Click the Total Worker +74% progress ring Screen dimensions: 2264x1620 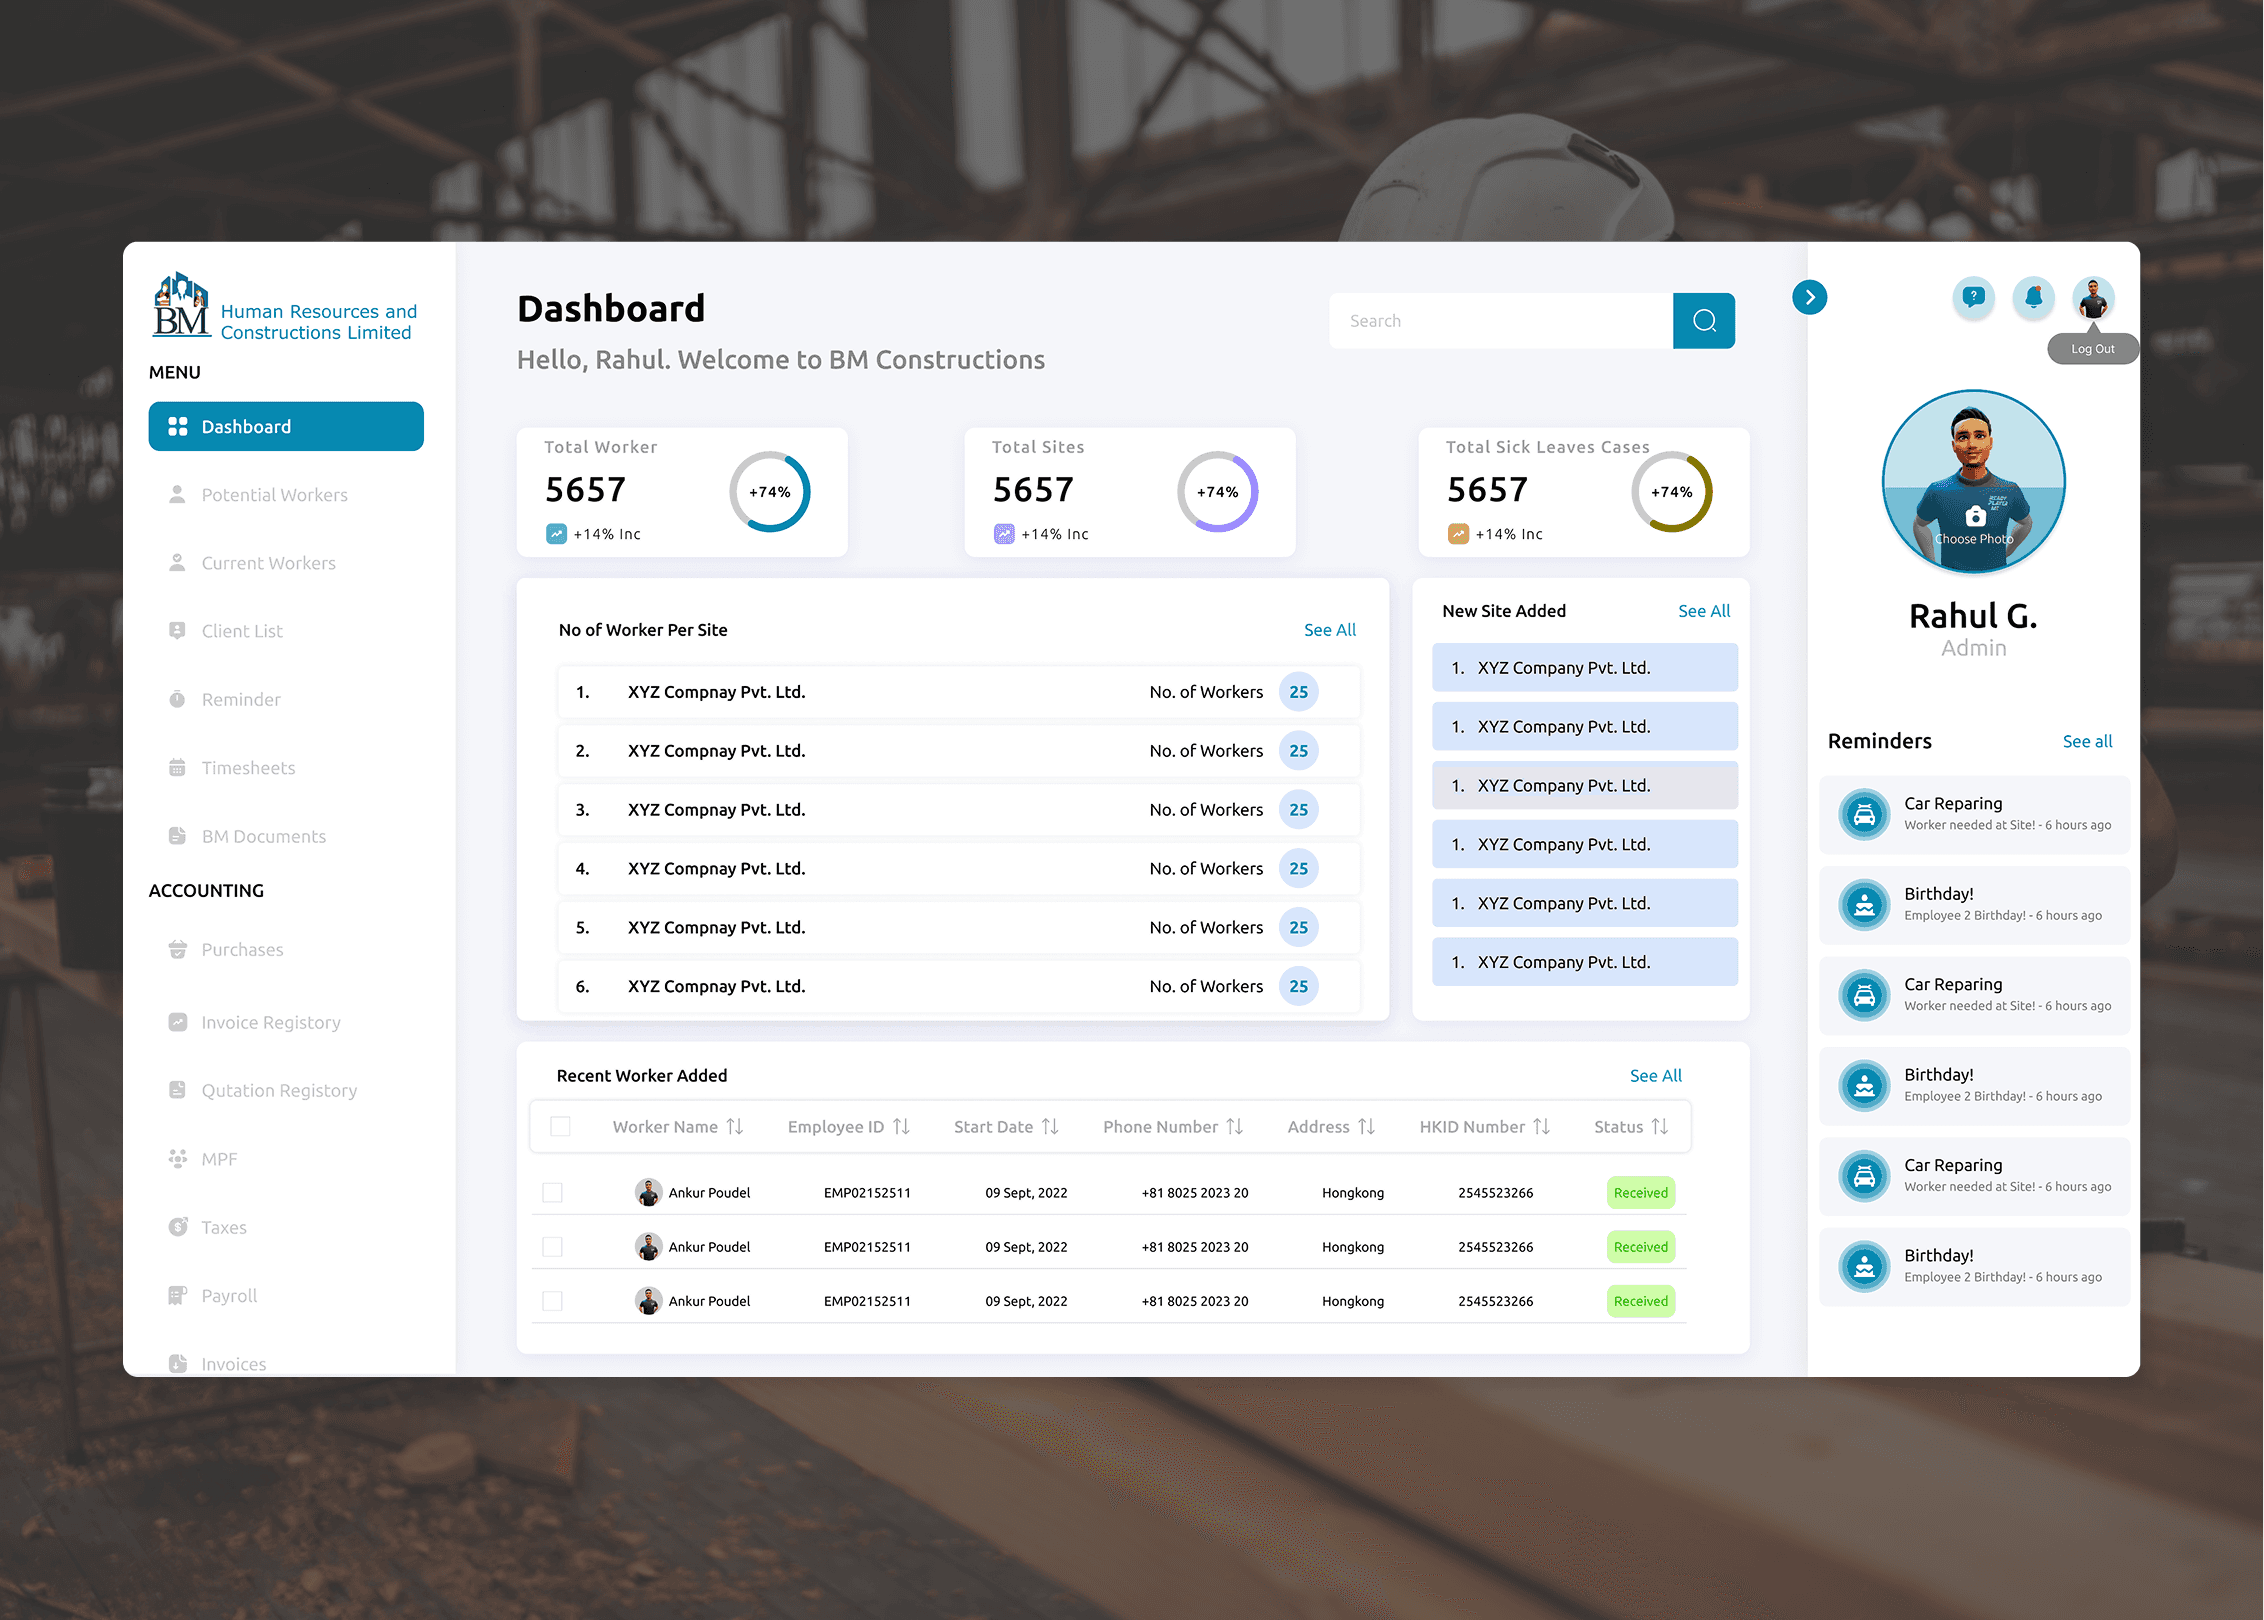pyautogui.click(x=769, y=492)
